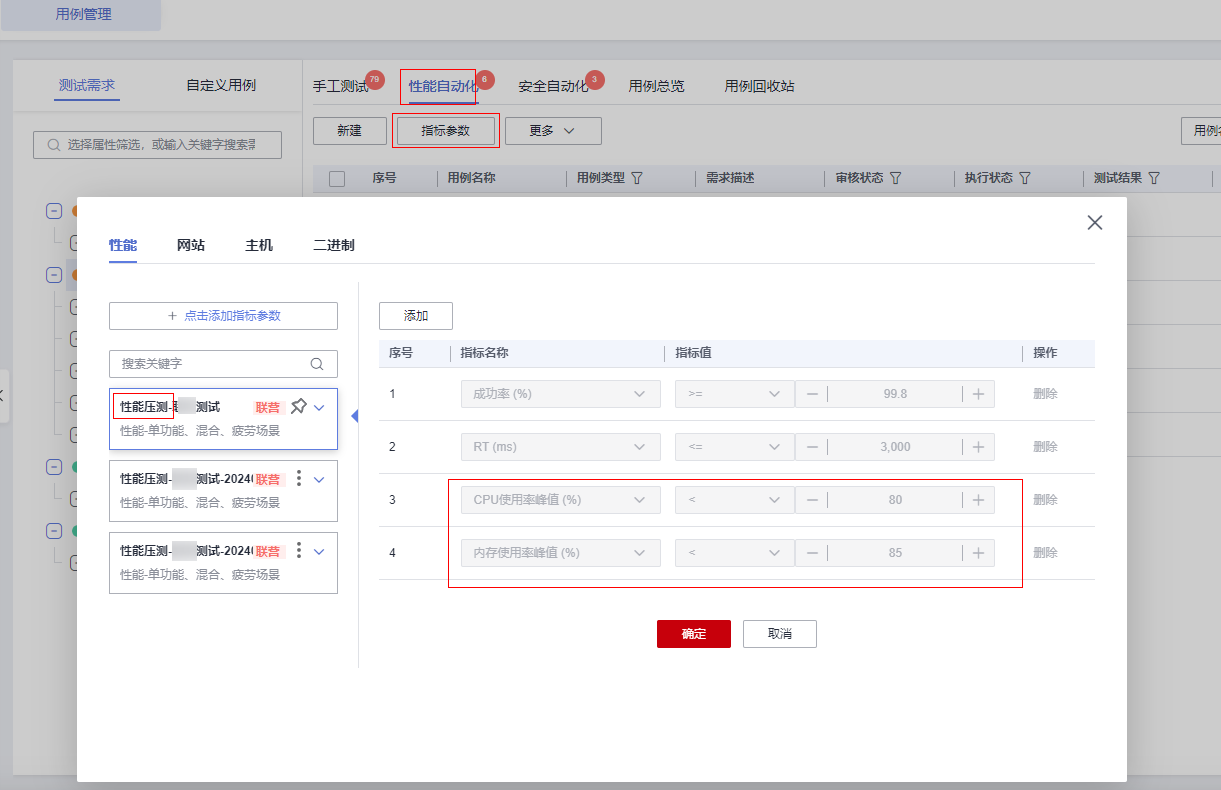Open the >= operator dropdown
The image size is (1221, 790).
735,394
